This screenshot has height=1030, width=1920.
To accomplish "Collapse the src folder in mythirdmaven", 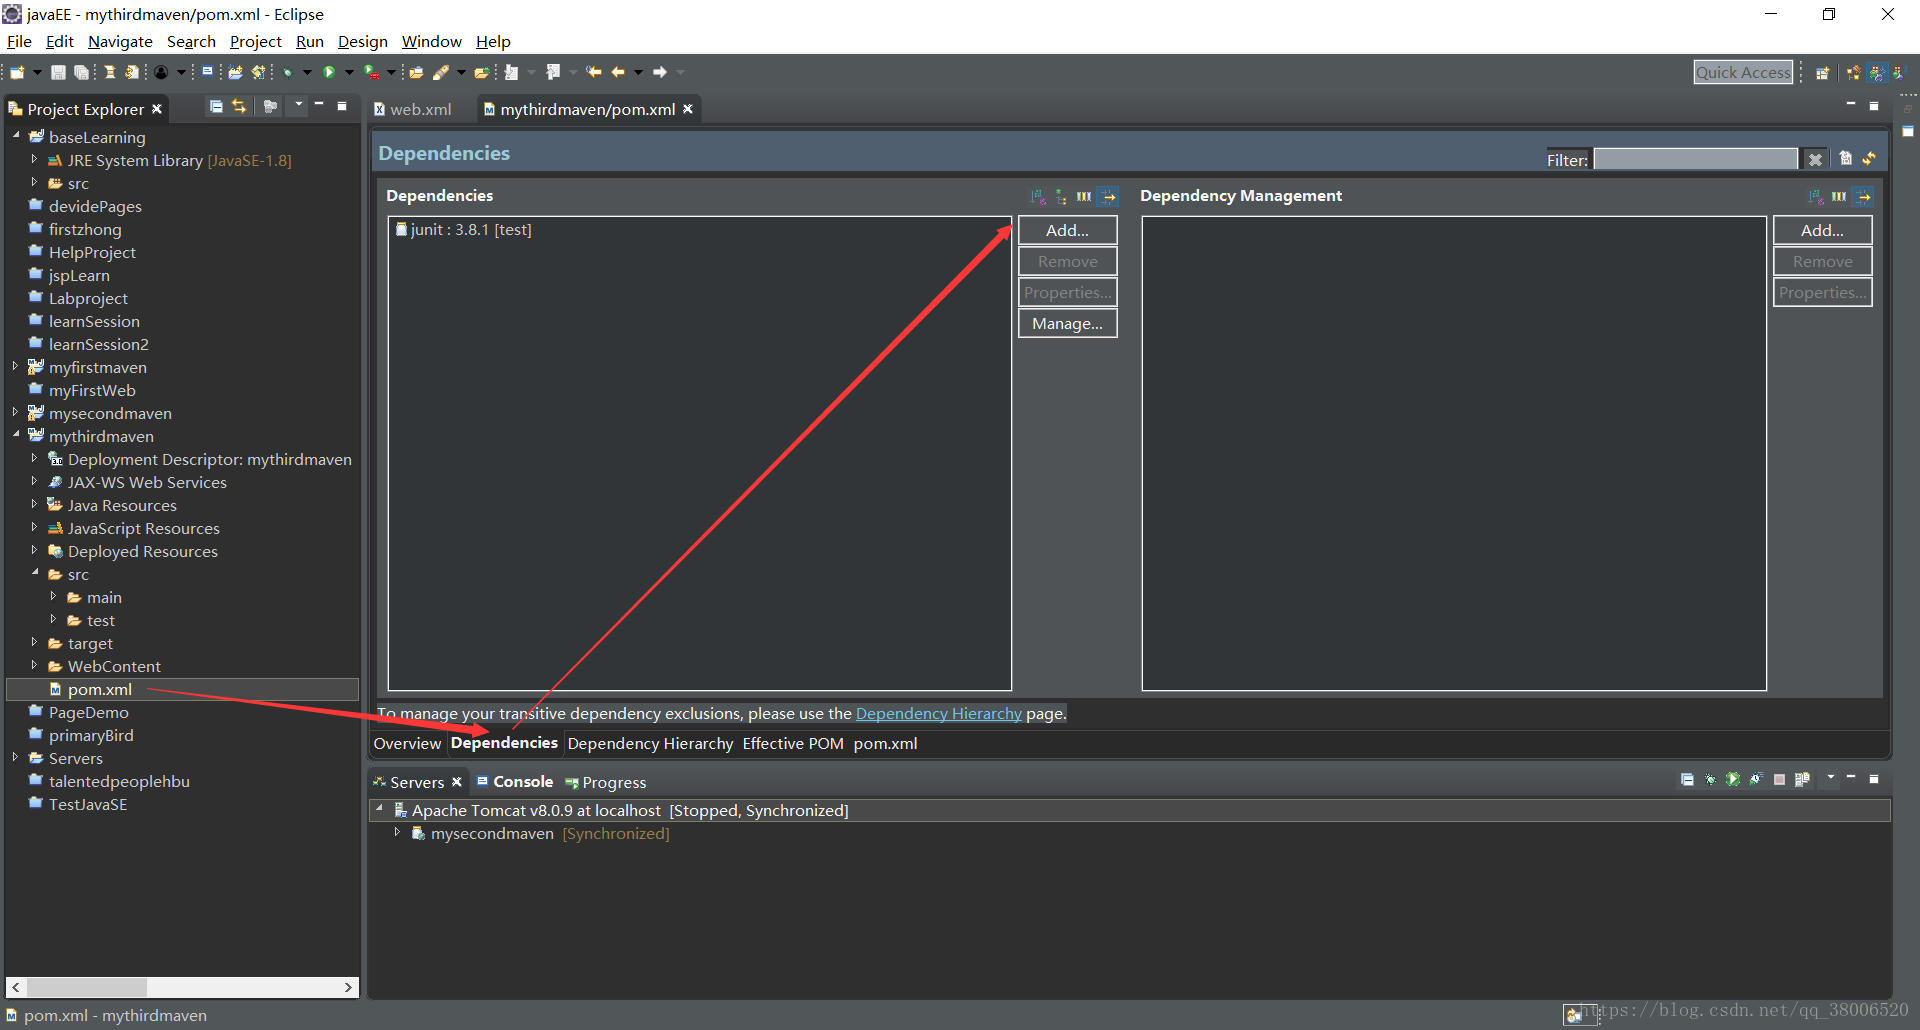I will click(35, 574).
